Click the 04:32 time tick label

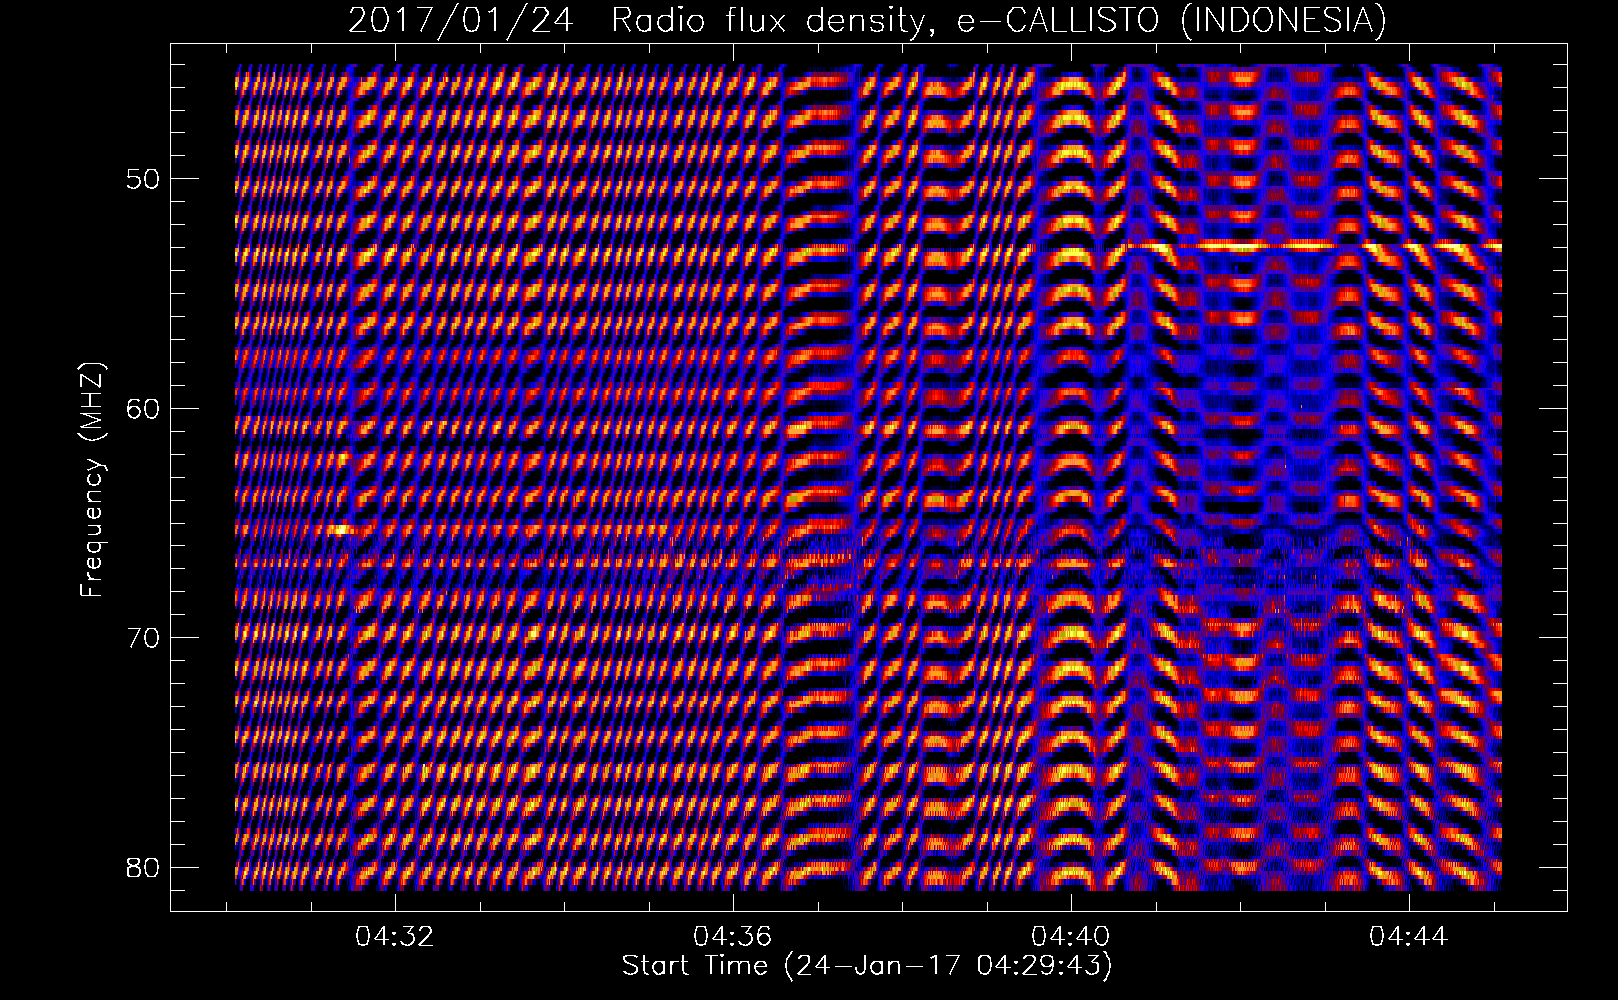[396, 937]
